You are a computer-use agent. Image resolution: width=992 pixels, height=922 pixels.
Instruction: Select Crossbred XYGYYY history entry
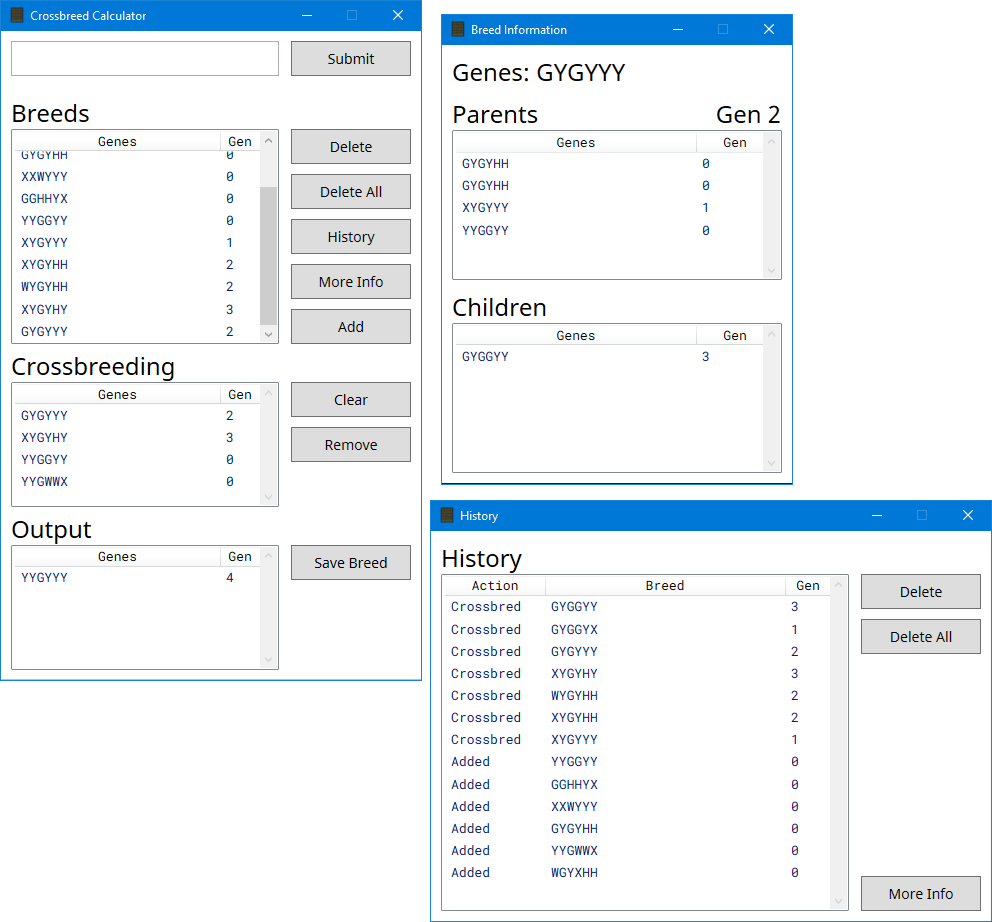click(636, 740)
